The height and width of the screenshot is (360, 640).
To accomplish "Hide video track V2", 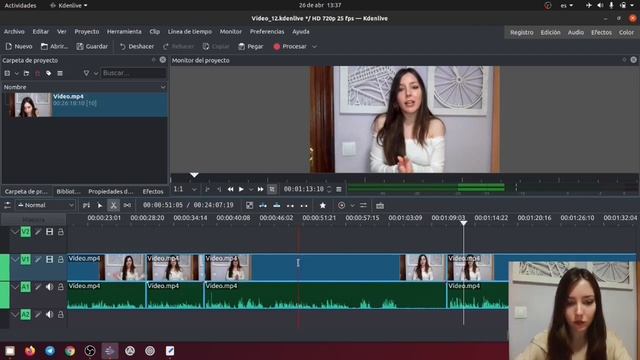I will [49, 232].
